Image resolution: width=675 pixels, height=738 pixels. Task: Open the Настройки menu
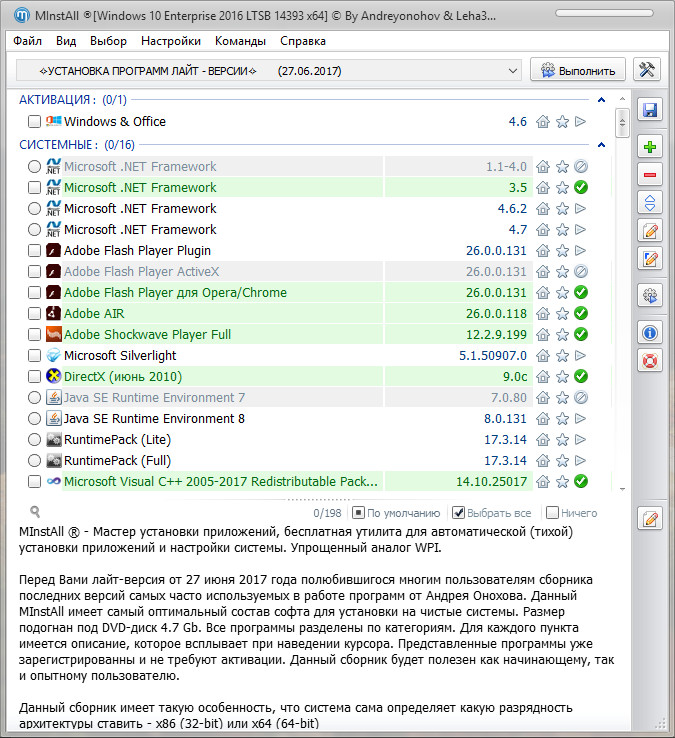pos(171,41)
